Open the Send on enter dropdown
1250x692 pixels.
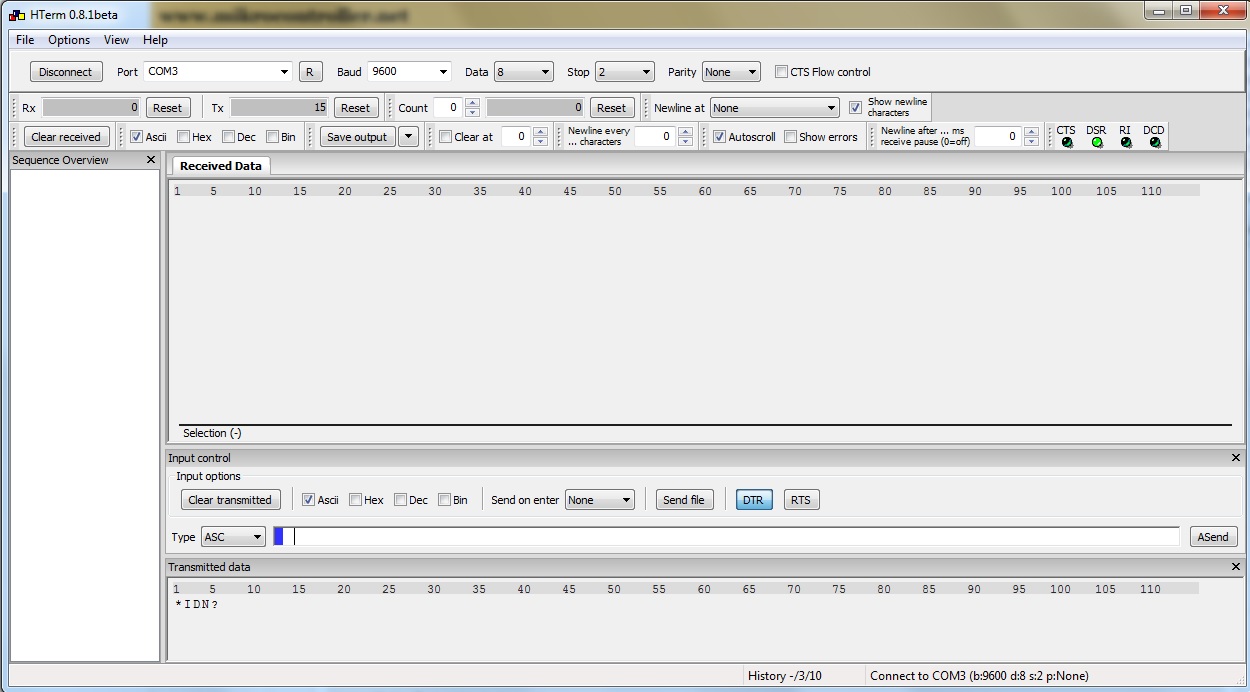click(600, 500)
